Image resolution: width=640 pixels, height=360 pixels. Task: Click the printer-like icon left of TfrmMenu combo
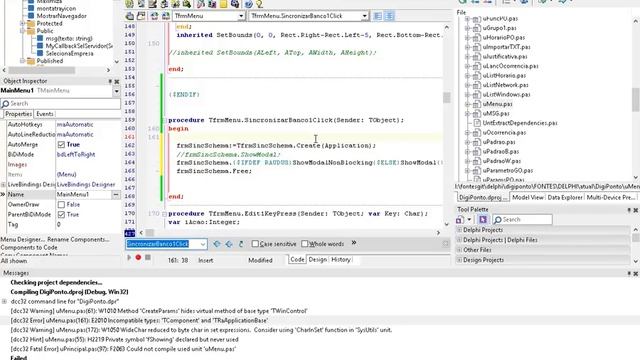click(130, 16)
